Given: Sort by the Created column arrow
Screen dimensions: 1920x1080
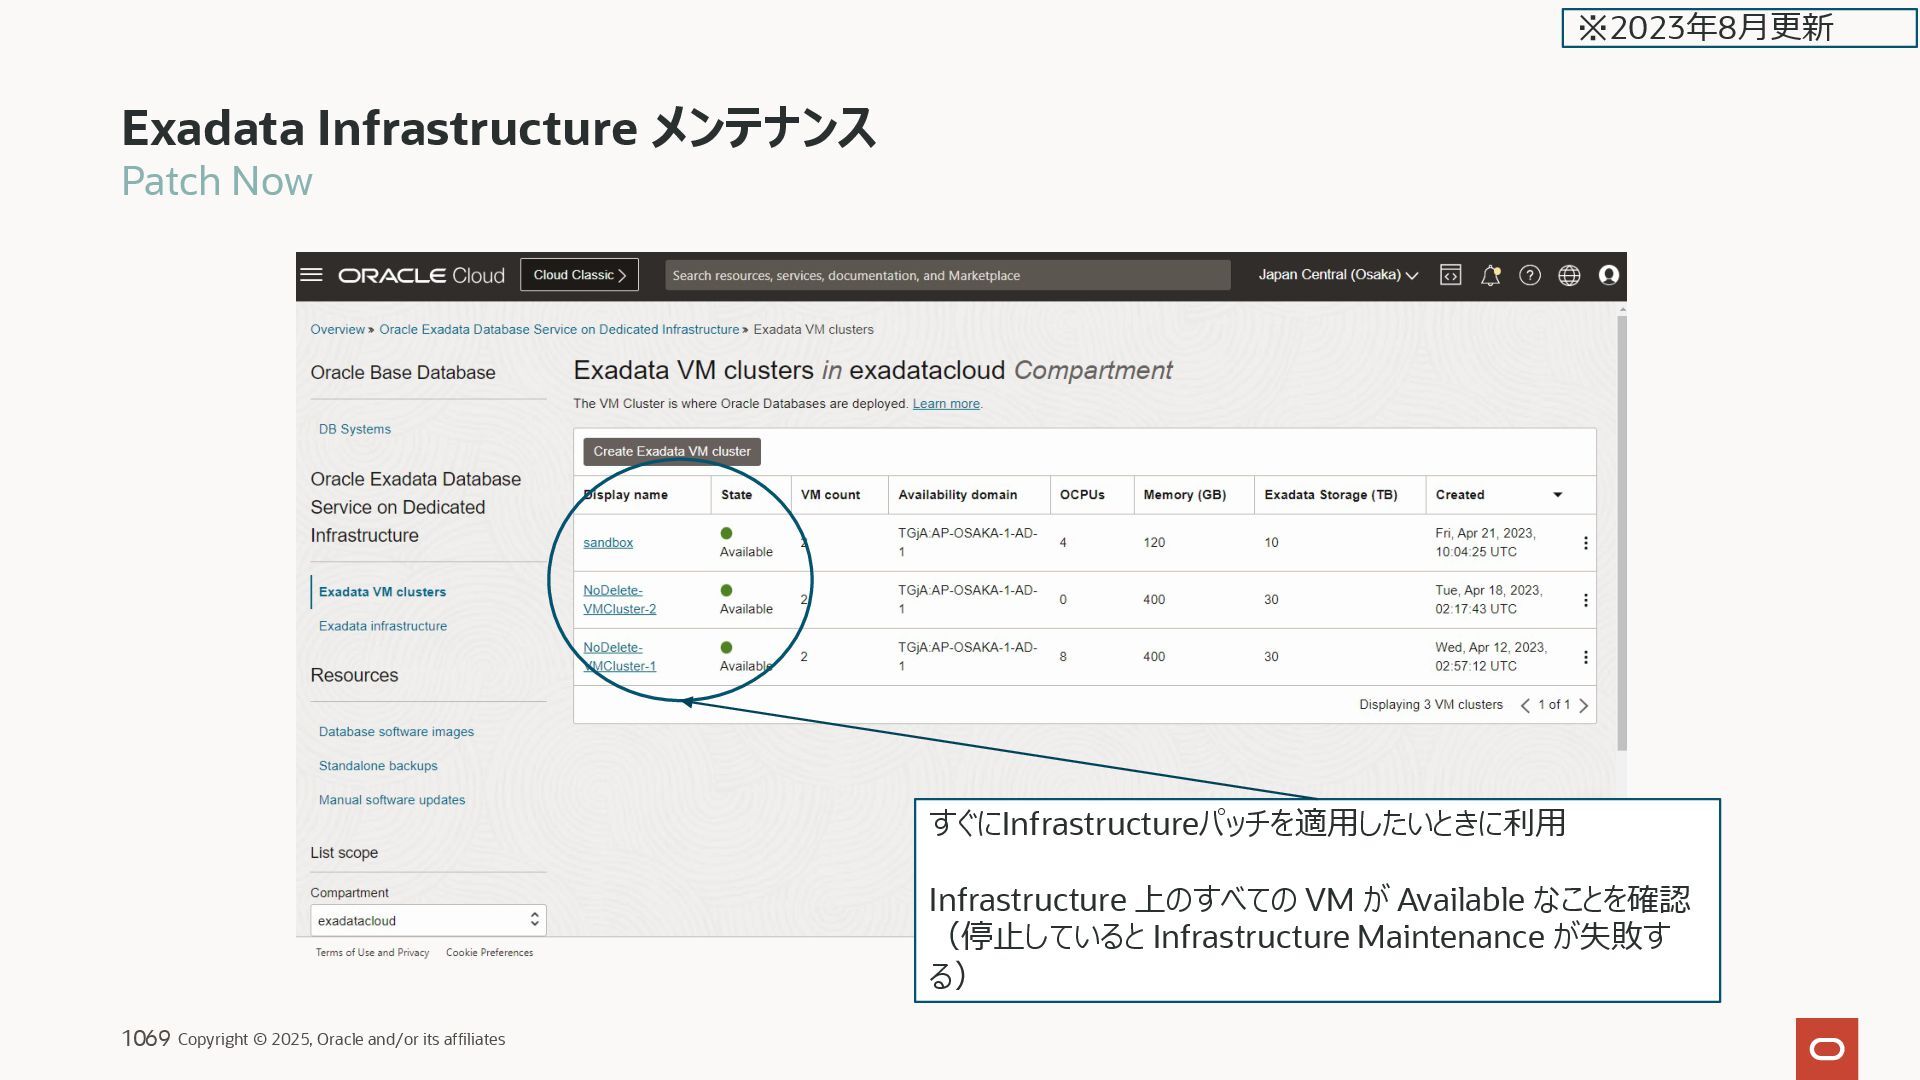Looking at the screenshot, I should pos(1557,495).
